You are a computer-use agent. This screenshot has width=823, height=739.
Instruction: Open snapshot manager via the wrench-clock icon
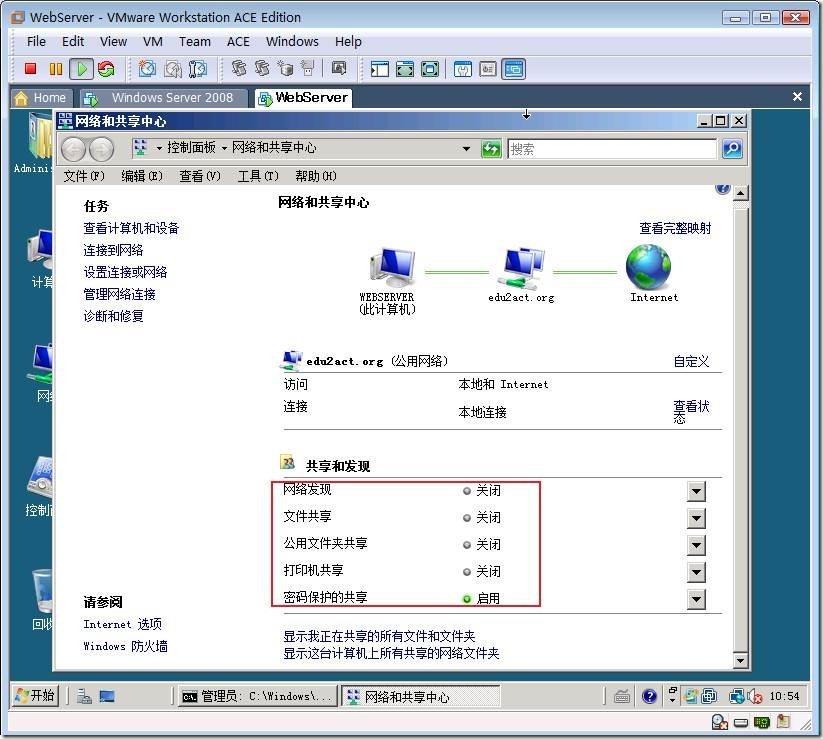click(198, 69)
